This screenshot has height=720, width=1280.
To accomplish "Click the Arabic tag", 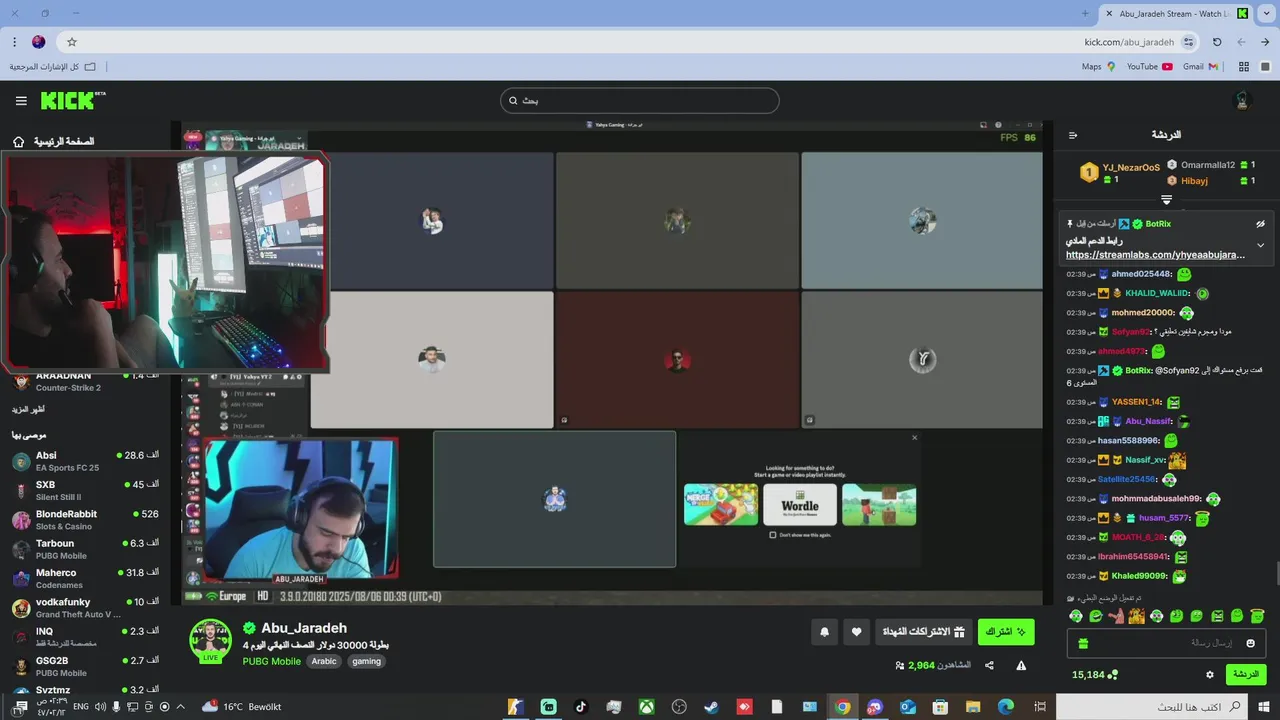I will 324,661.
